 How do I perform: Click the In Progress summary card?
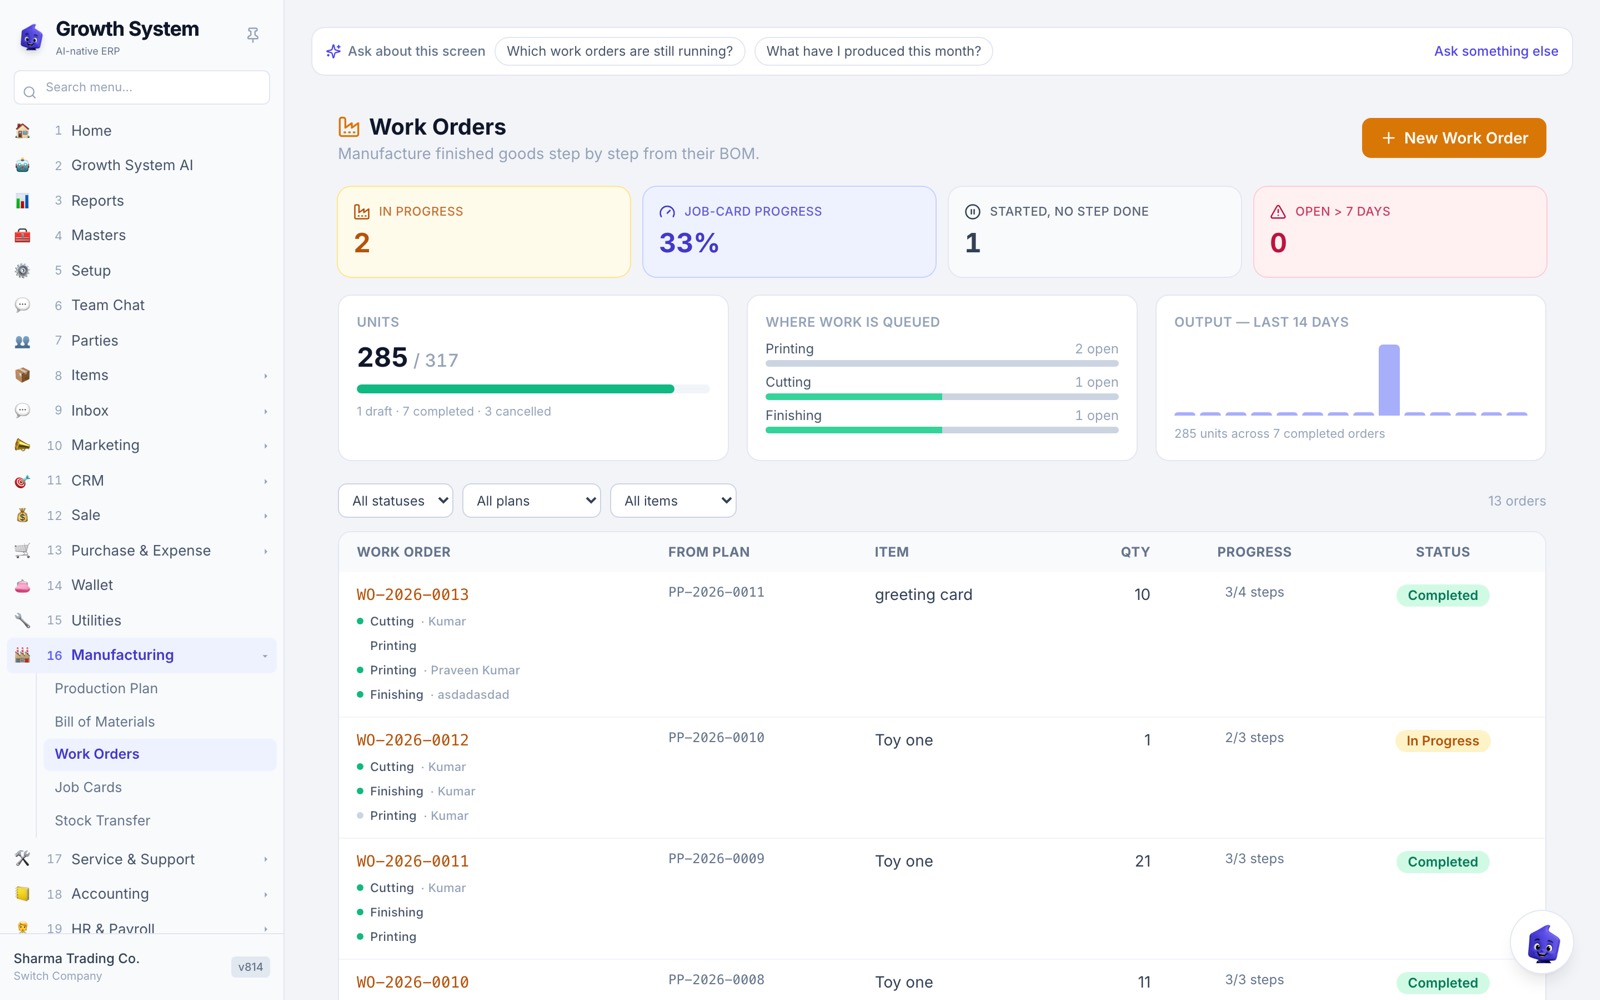tap(484, 232)
